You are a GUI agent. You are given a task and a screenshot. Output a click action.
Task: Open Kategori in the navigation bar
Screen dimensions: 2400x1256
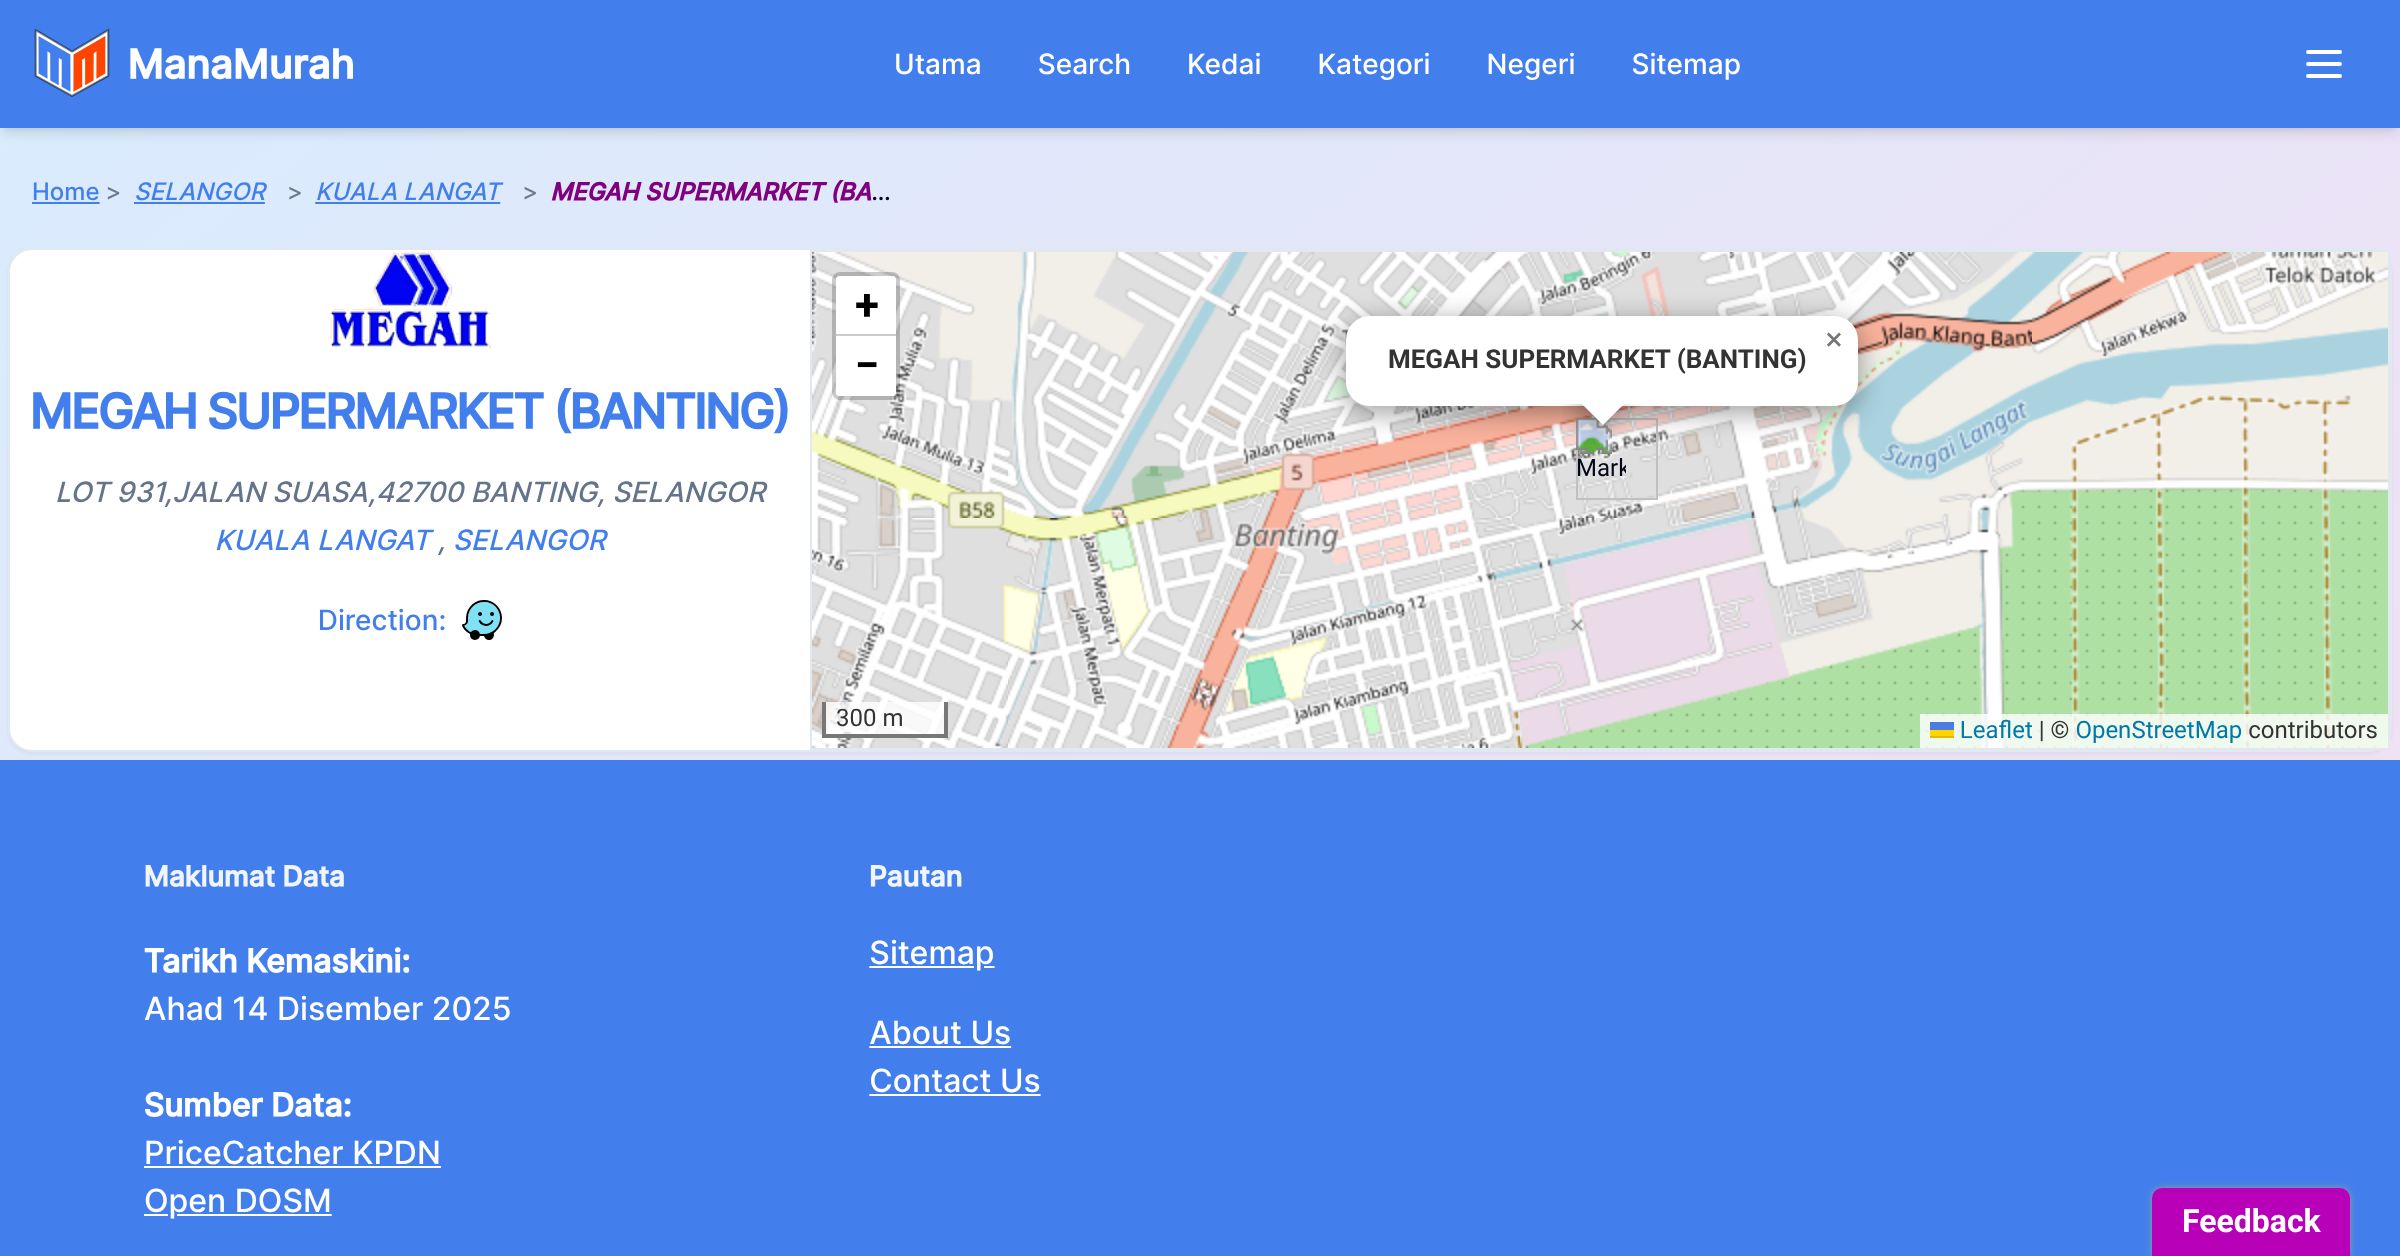pyautogui.click(x=1373, y=64)
